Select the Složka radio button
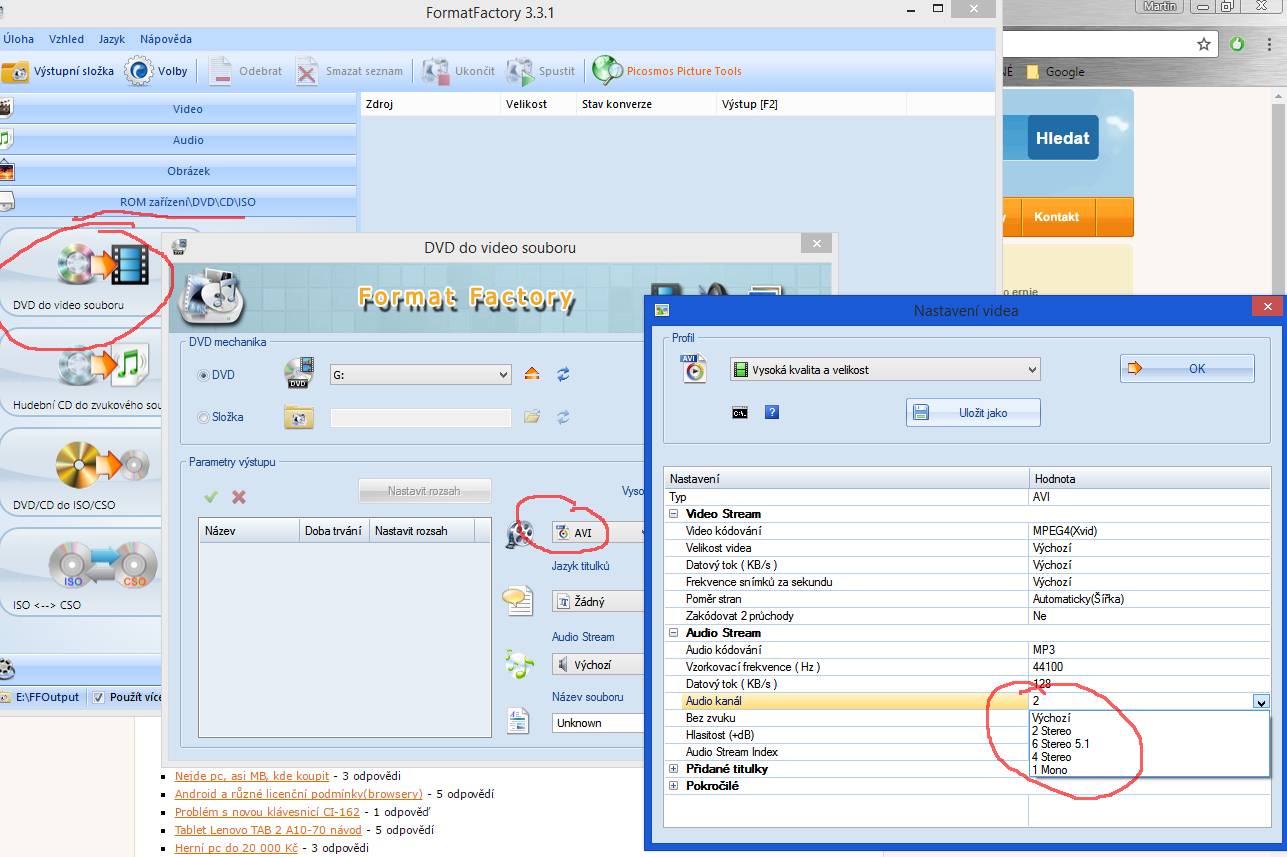 (x=204, y=418)
